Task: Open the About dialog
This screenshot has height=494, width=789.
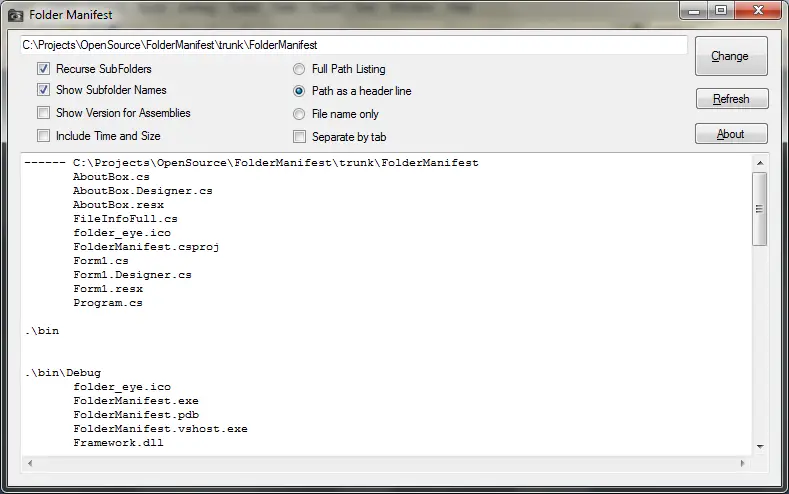Action: pyautogui.click(x=731, y=134)
